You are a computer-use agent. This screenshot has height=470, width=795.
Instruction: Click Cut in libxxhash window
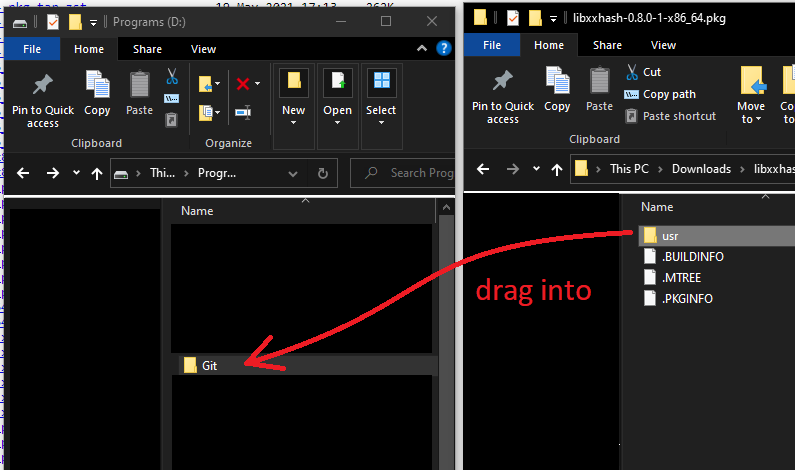pyautogui.click(x=643, y=72)
